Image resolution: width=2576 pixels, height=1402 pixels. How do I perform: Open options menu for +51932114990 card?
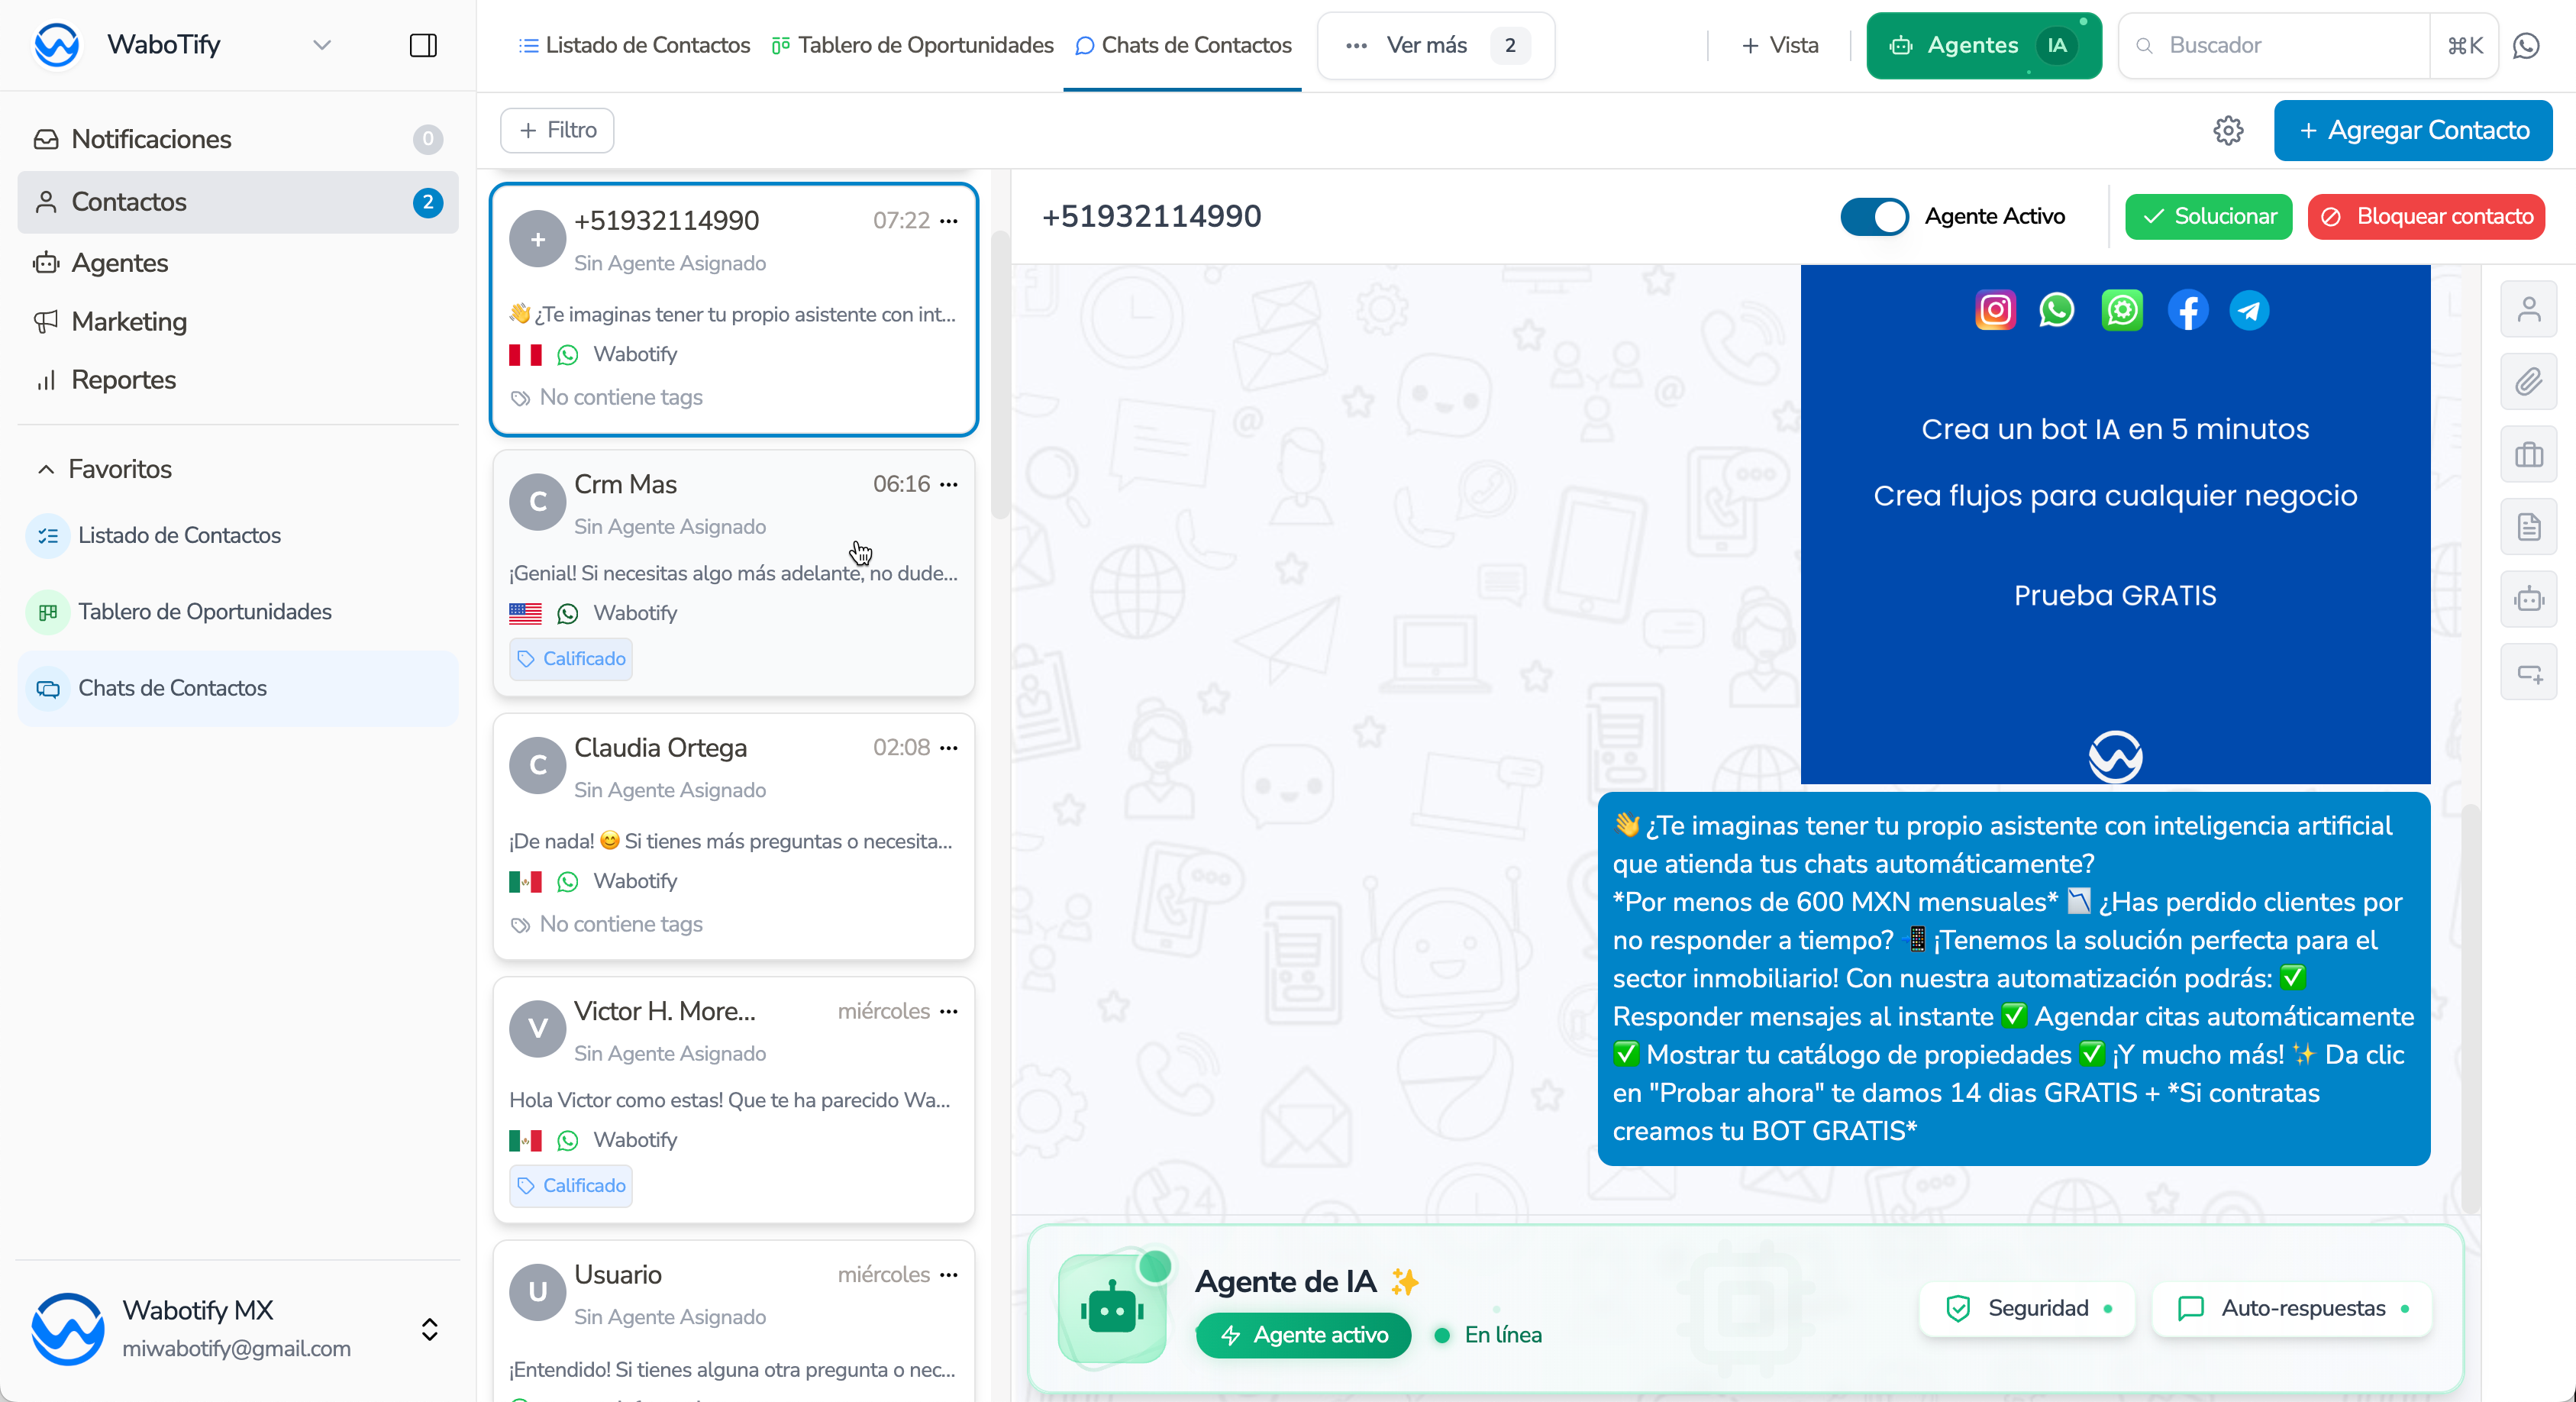949,220
